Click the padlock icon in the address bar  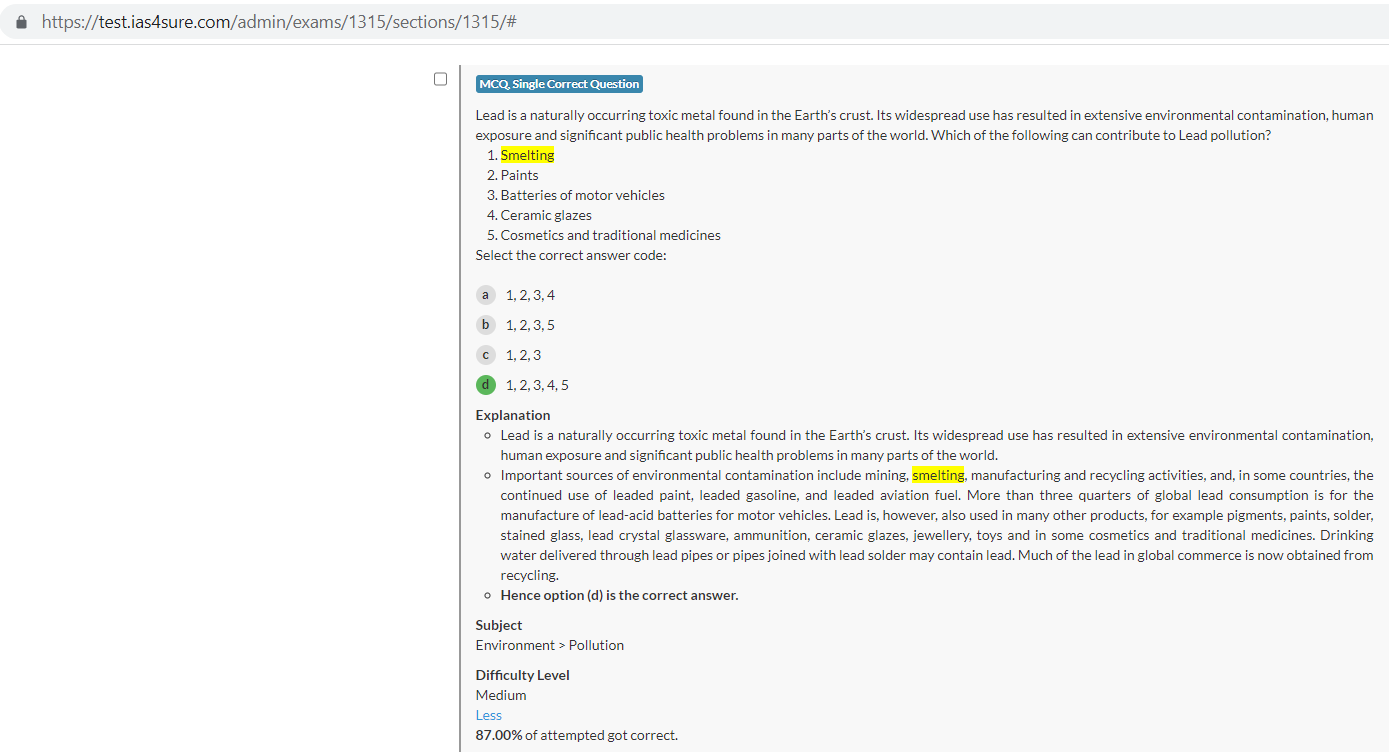[x=21, y=22]
